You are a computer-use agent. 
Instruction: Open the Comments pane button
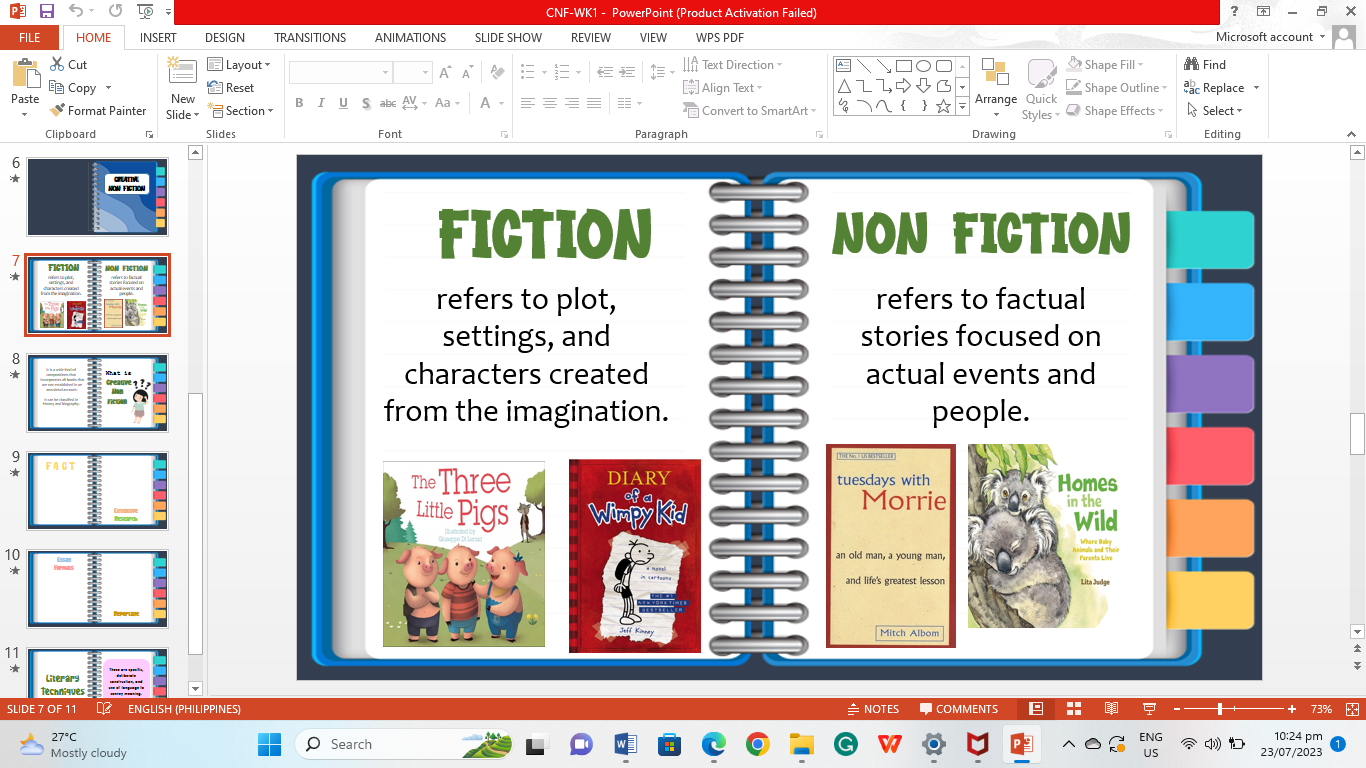[957, 709]
